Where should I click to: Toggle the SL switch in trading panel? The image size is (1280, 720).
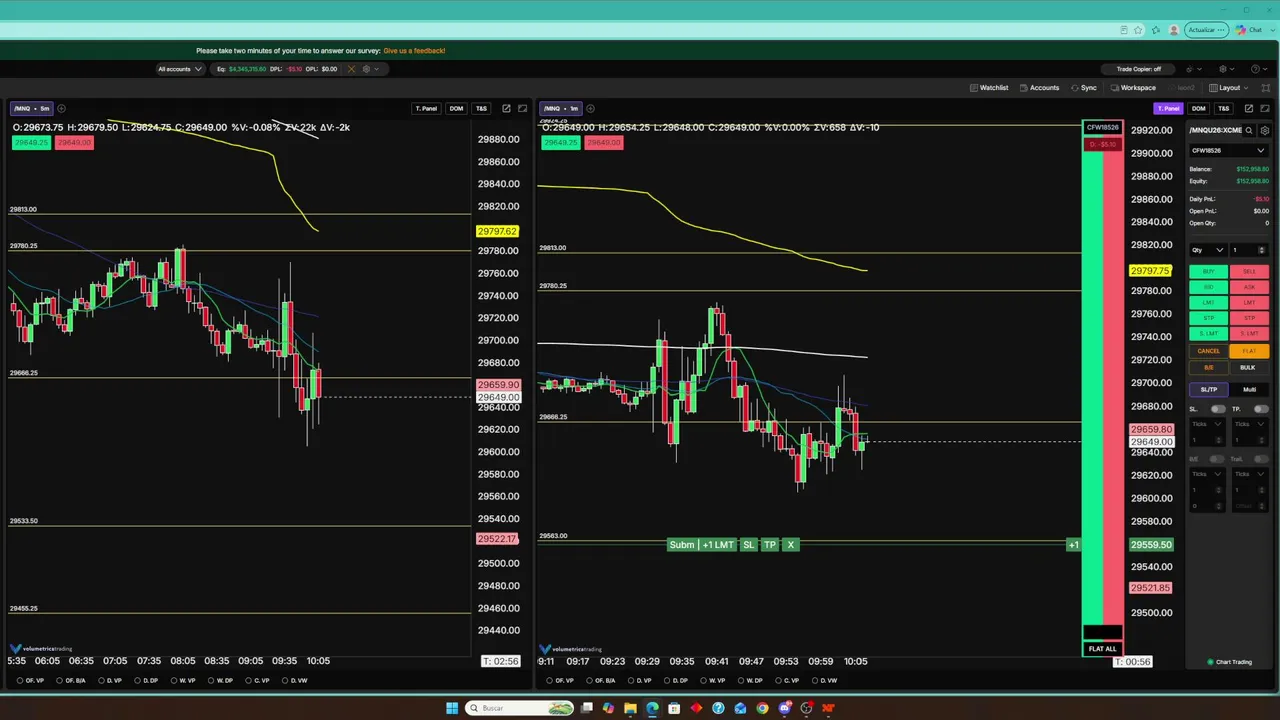[x=1218, y=409]
